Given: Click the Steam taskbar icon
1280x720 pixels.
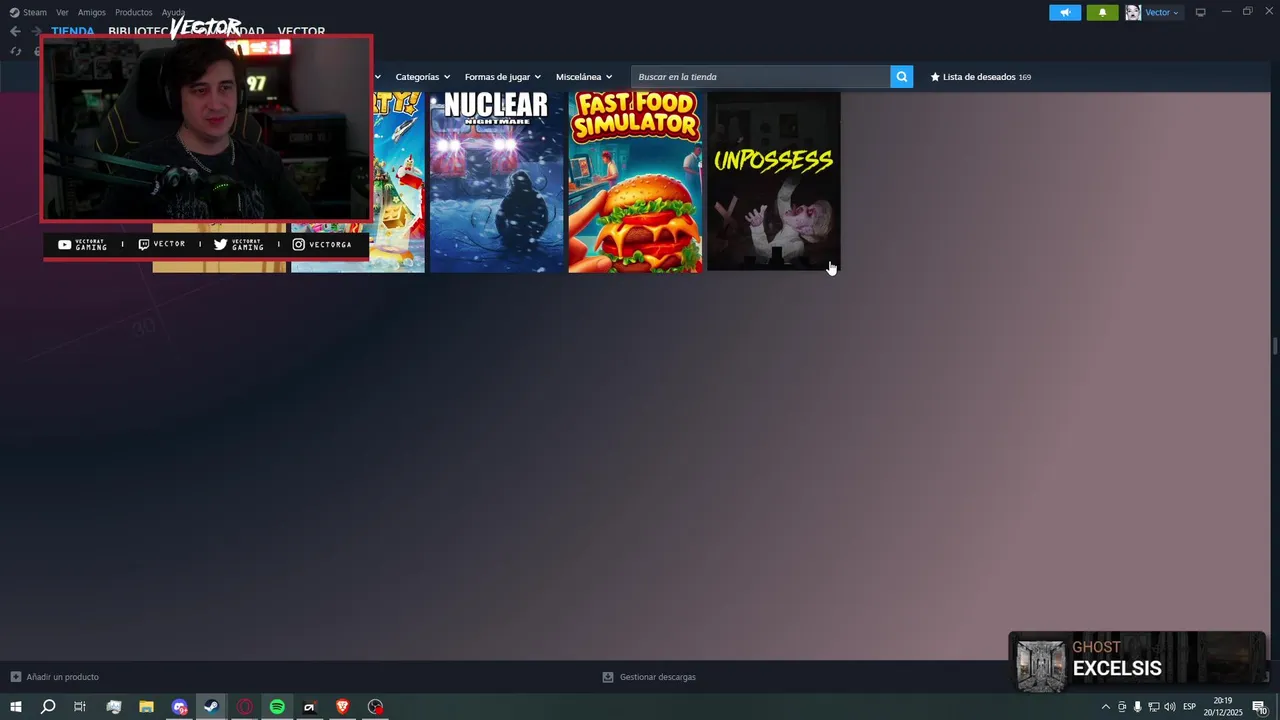Looking at the screenshot, I should [x=211, y=707].
